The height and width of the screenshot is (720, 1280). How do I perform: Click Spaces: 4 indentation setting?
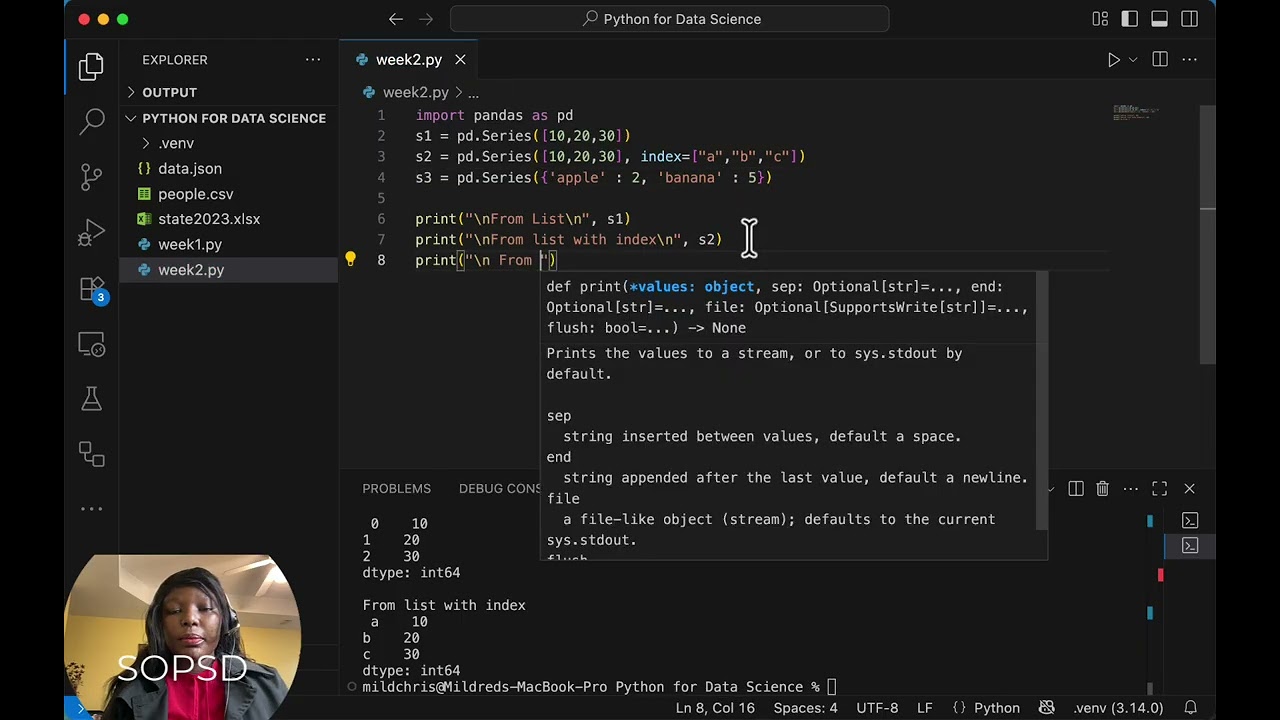click(805, 708)
